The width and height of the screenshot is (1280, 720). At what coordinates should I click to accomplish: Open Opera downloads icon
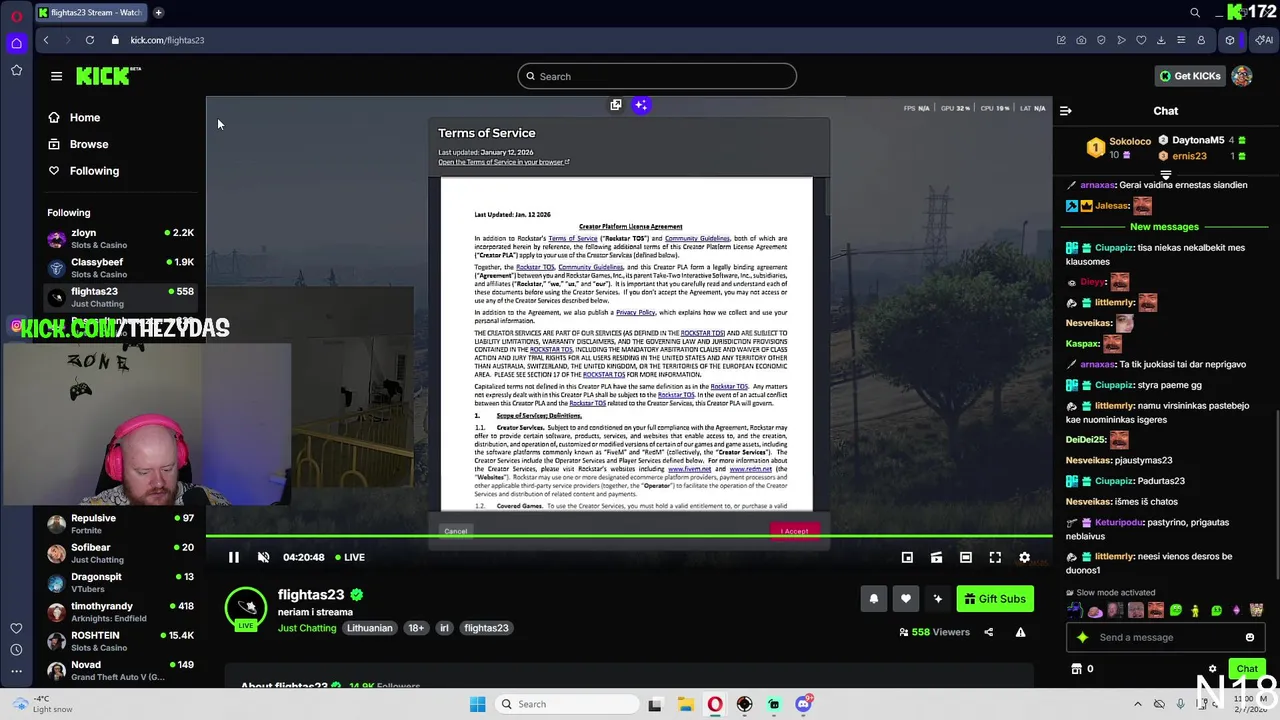click(1161, 40)
